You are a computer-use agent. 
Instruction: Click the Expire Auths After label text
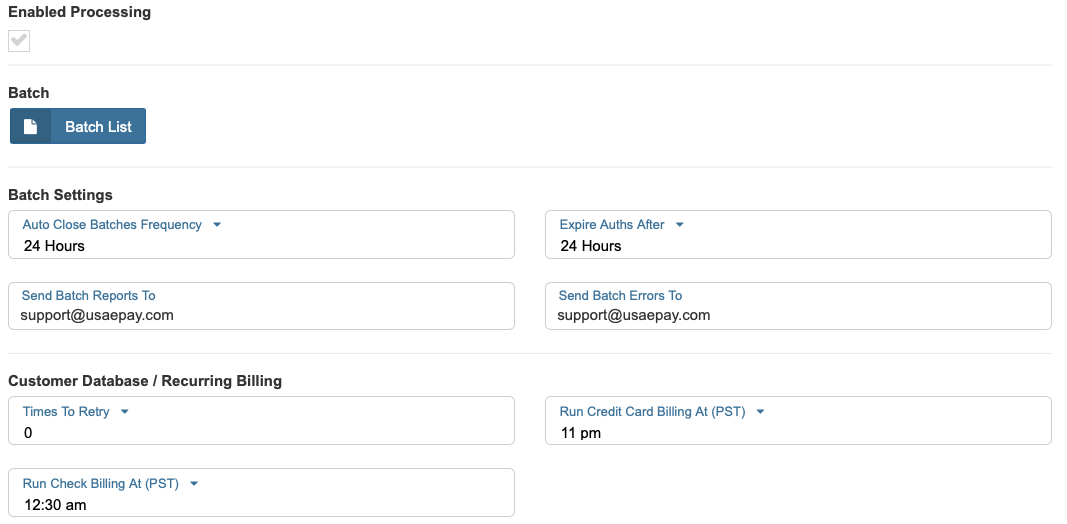point(612,225)
